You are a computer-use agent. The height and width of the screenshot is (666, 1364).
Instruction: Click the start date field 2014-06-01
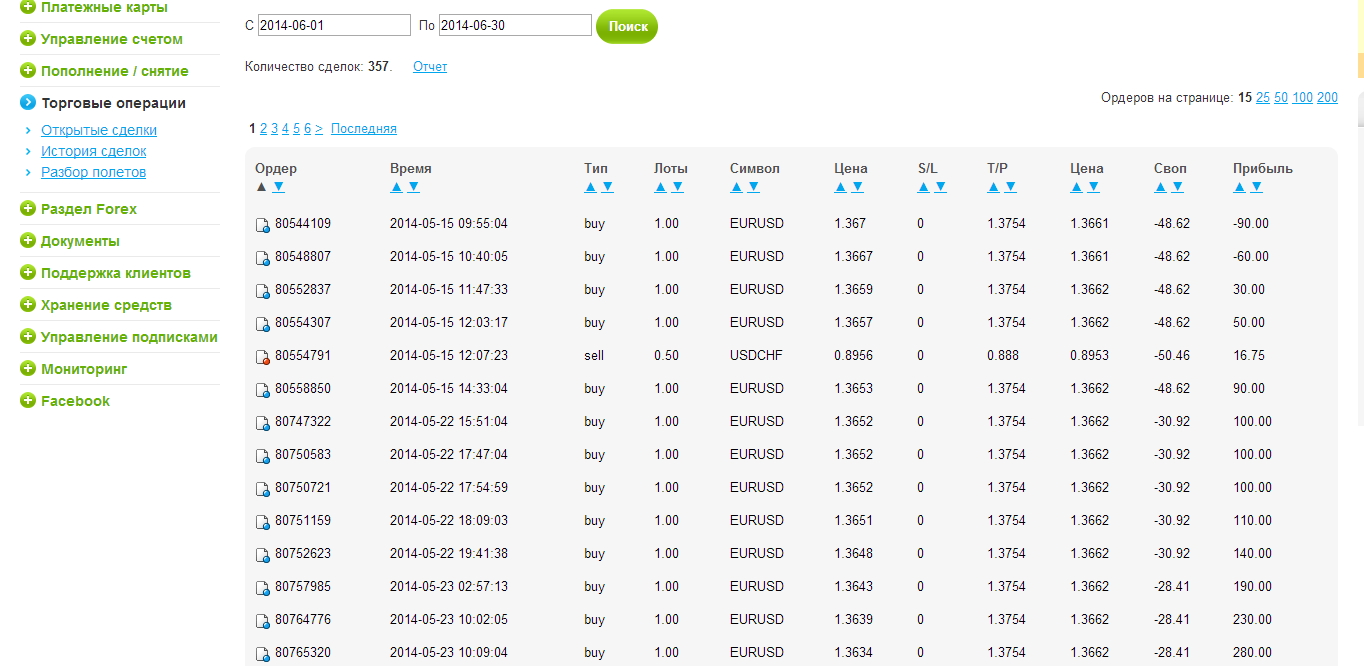[334, 26]
